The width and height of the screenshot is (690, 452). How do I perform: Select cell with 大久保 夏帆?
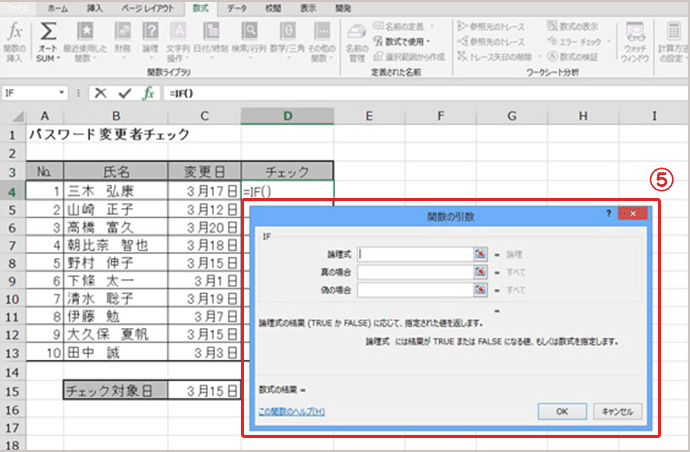[116, 334]
